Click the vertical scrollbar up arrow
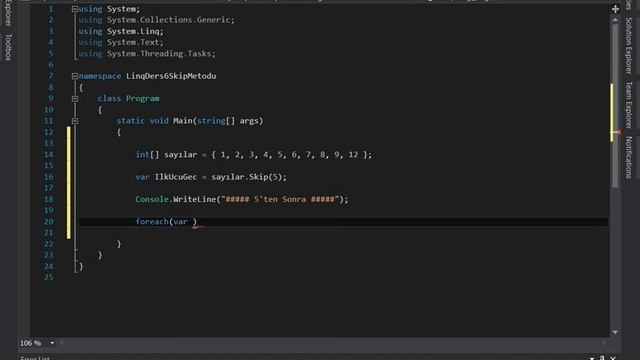The width and height of the screenshot is (640, 360). coord(615,20)
